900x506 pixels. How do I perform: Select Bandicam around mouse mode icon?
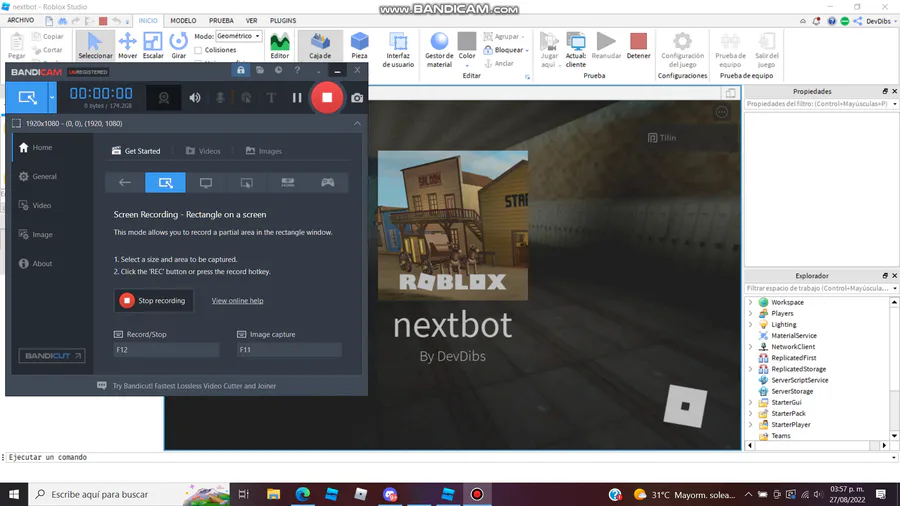click(x=246, y=182)
